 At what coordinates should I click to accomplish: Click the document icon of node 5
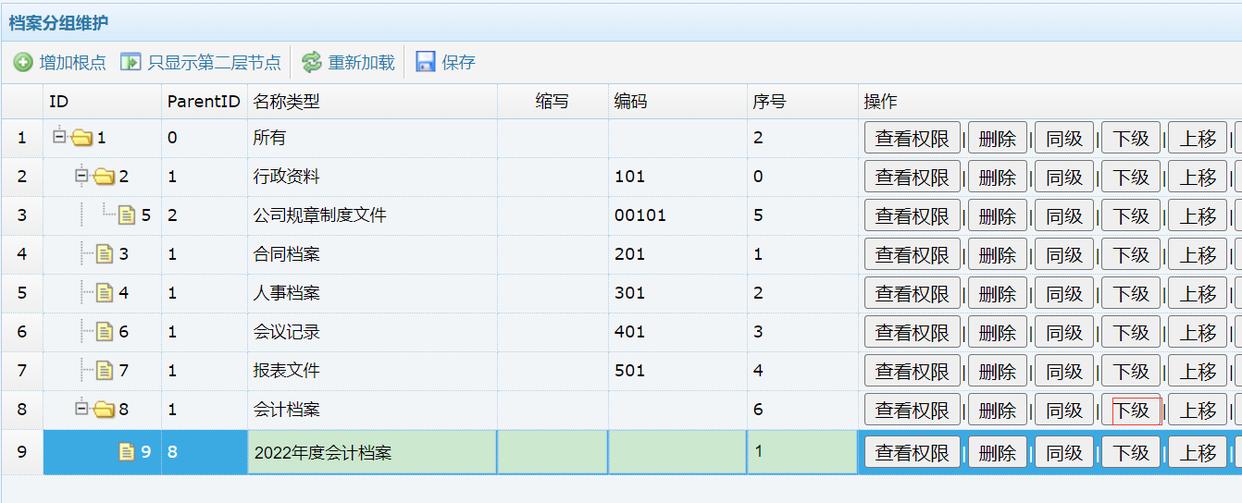127,215
